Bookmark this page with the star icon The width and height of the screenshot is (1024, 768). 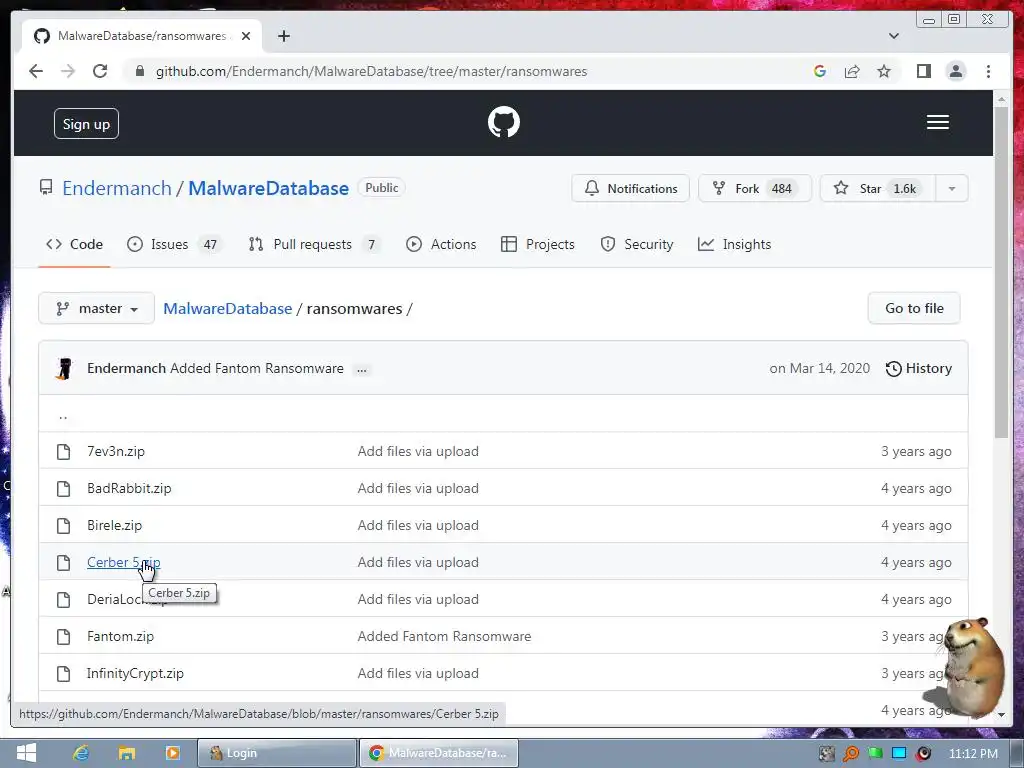pos(884,71)
